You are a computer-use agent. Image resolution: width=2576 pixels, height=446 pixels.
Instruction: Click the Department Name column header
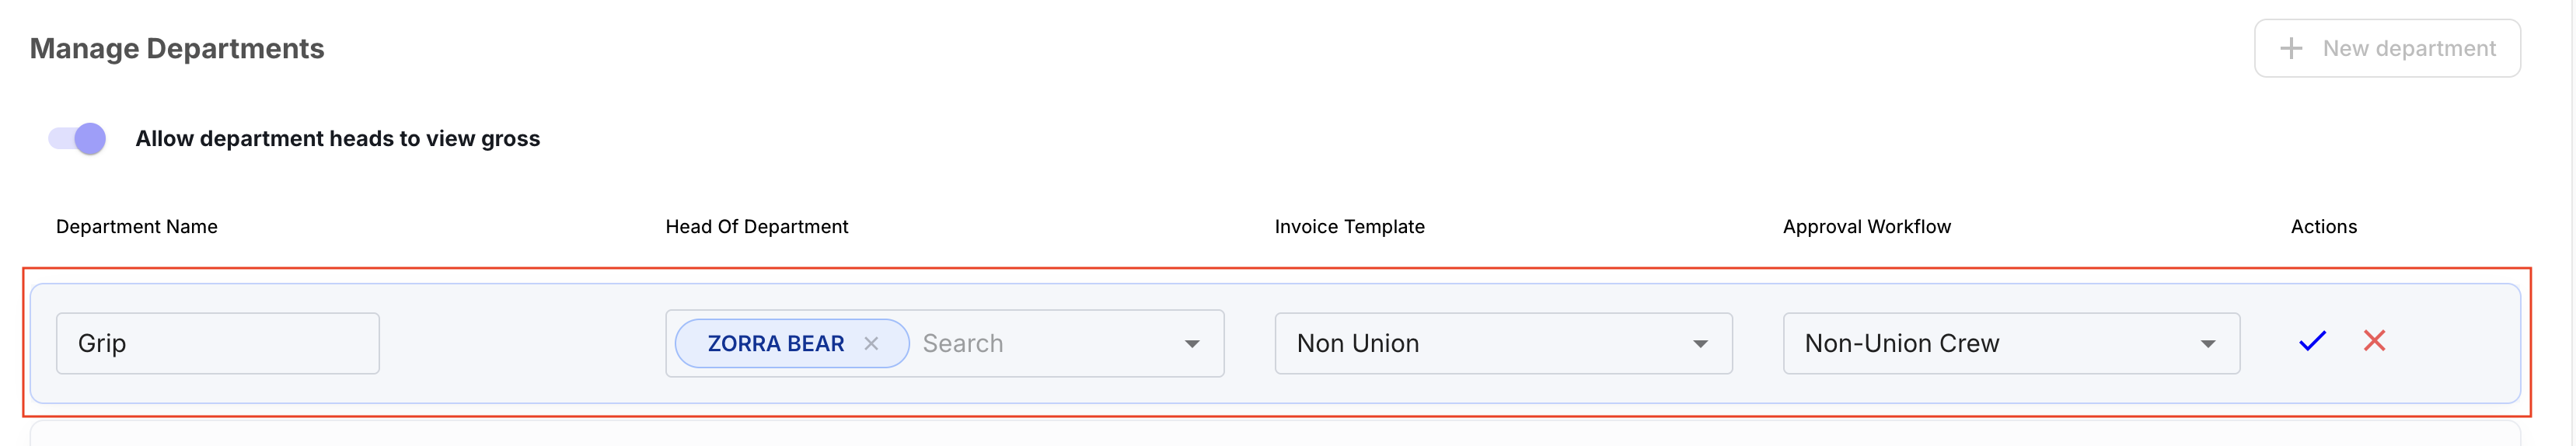click(136, 227)
